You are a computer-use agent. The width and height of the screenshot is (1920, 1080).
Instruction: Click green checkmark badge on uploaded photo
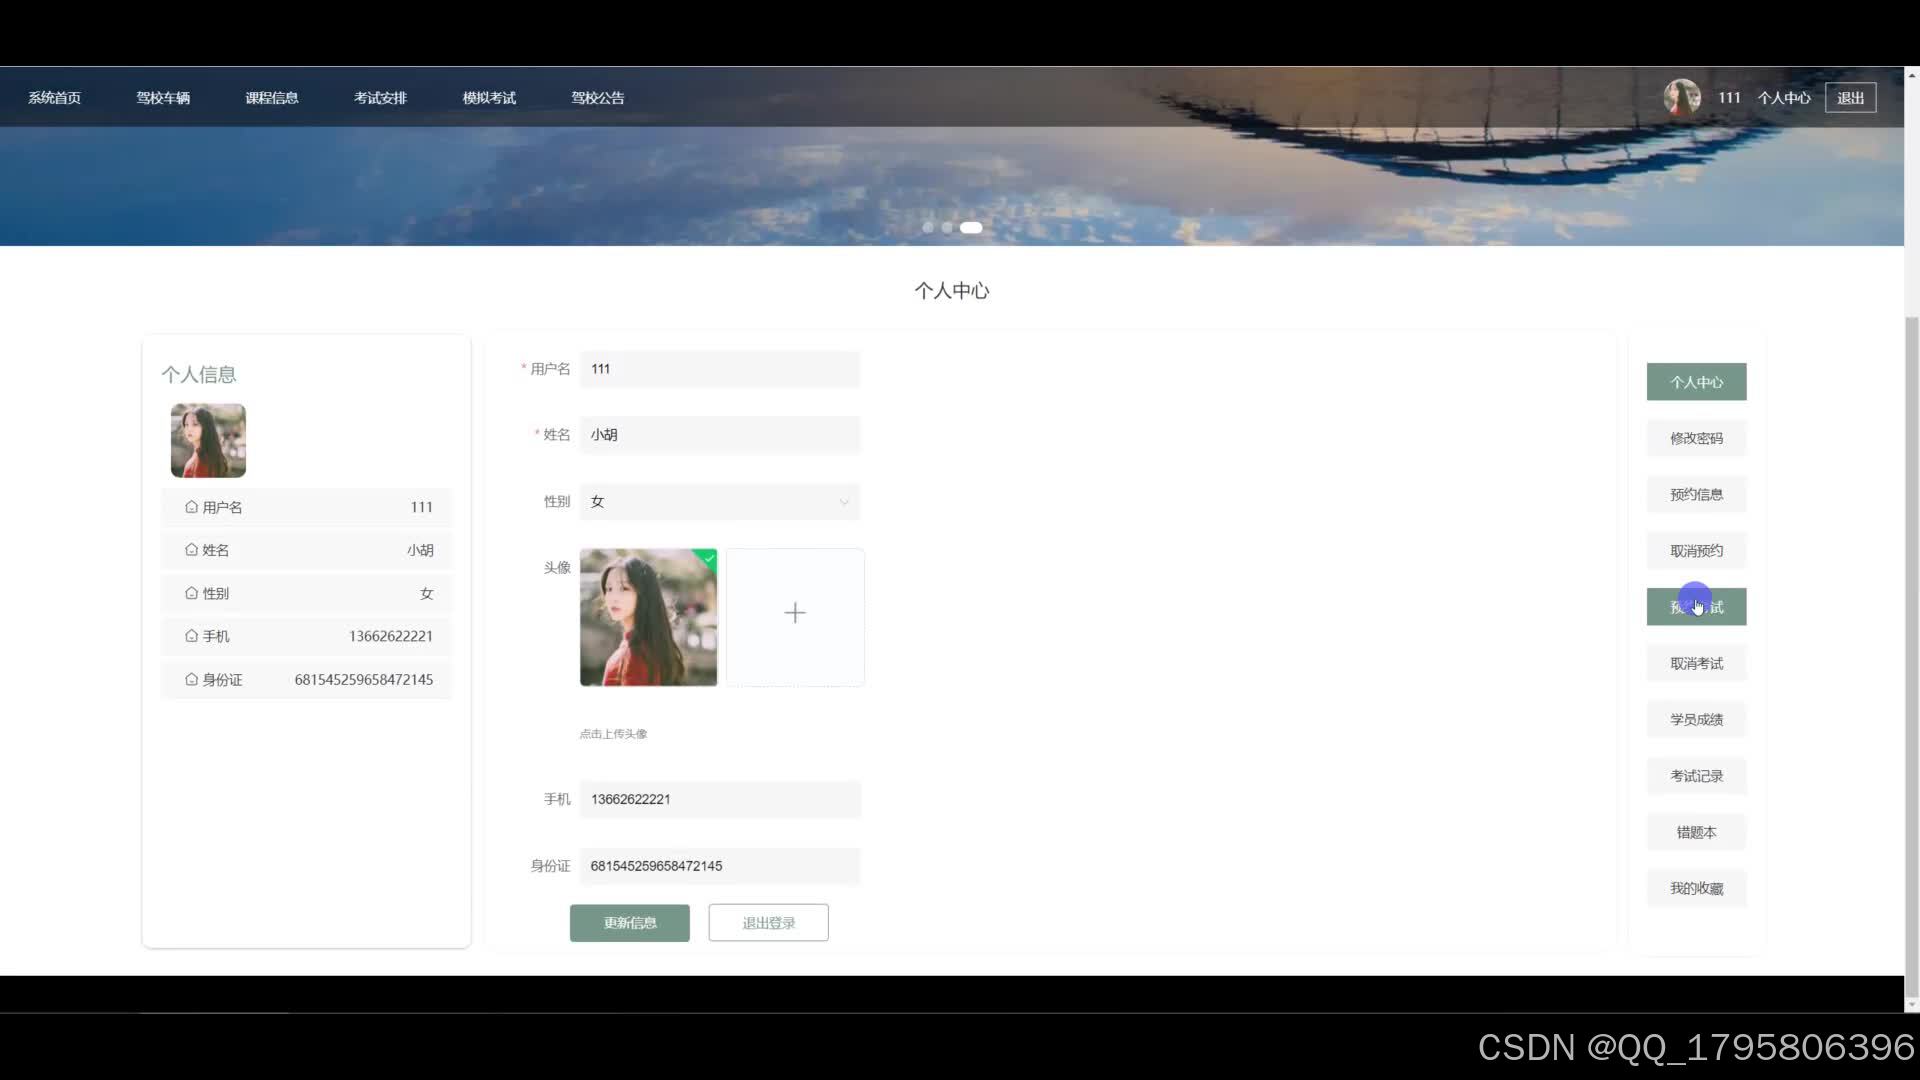click(x=709, y=557)
